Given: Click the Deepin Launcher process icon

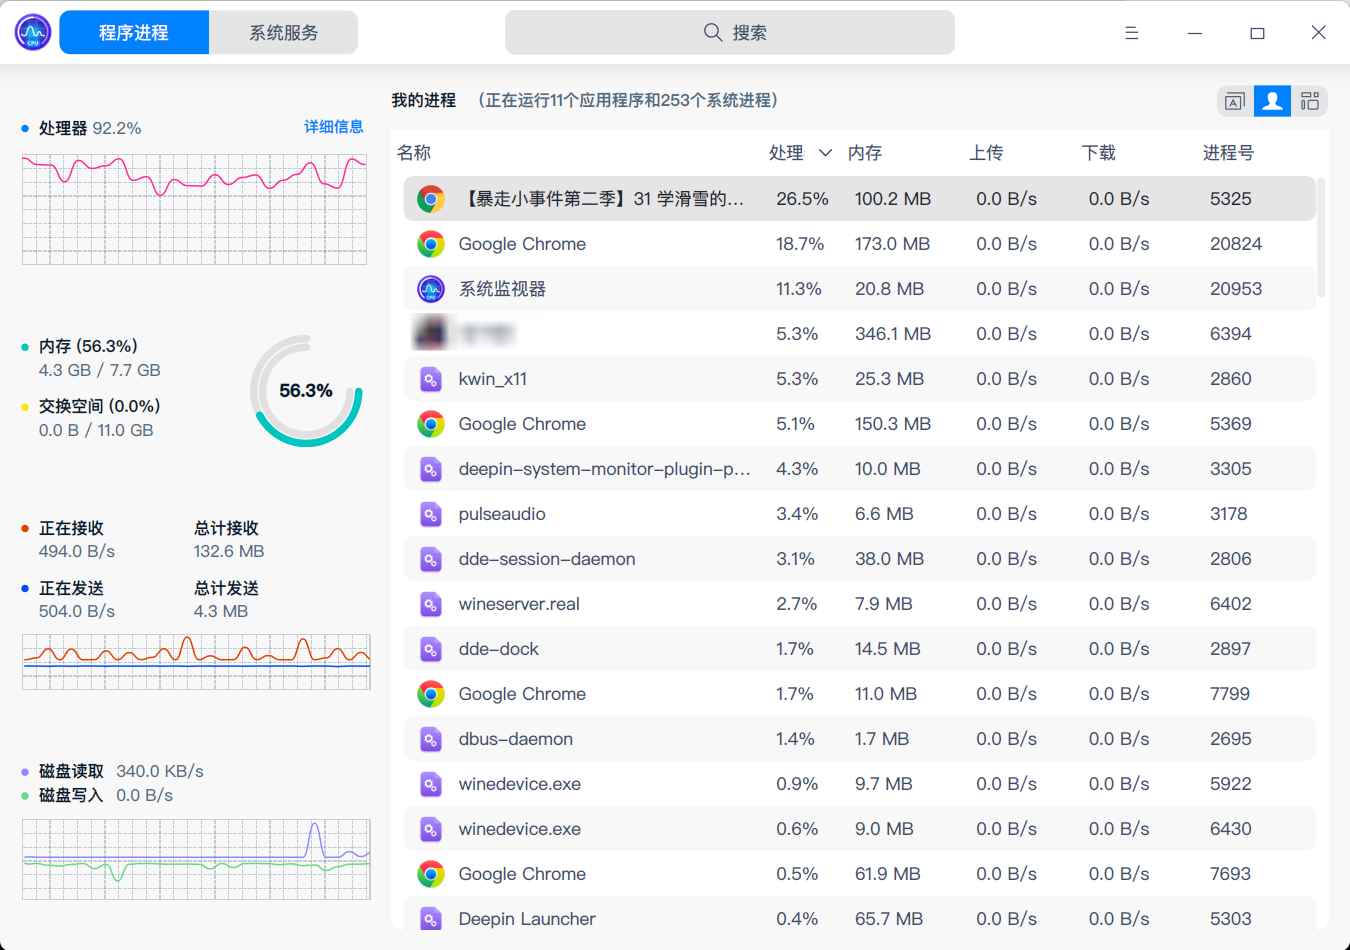Looking at the screenshot, I should (431, 918).
